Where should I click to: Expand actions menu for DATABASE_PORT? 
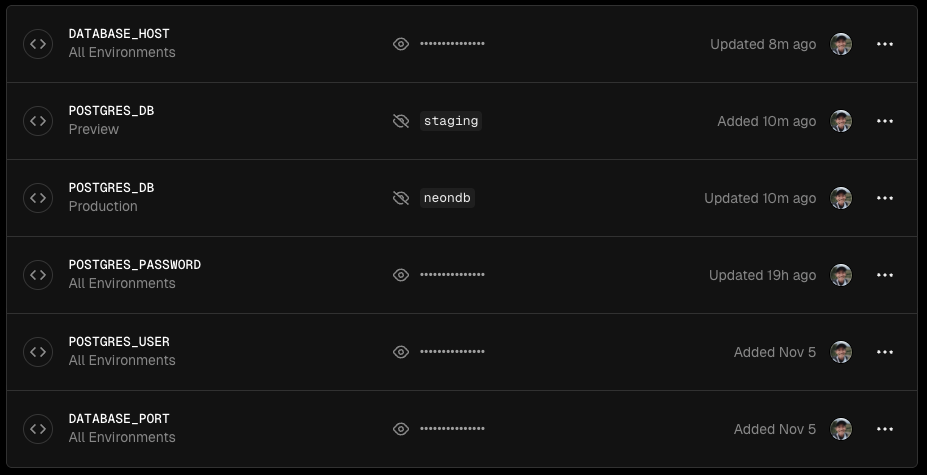[x=884, y=429]
